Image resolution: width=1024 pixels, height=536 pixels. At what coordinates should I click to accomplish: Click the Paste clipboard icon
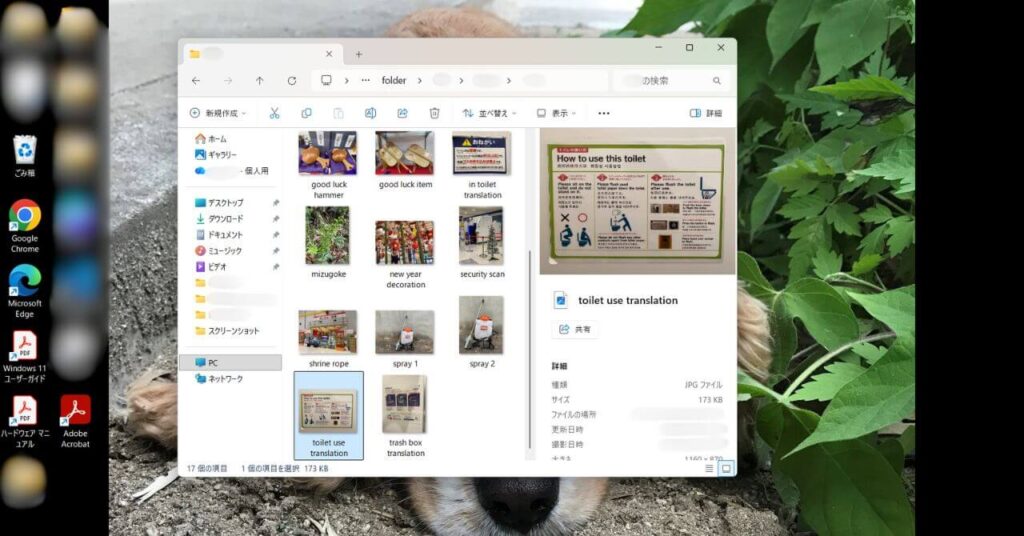pyautogui.click(x=338, y=113)
